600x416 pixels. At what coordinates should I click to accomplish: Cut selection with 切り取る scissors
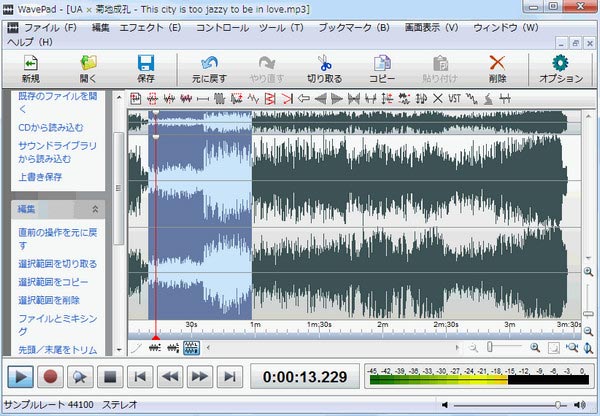tap(324, 69)
